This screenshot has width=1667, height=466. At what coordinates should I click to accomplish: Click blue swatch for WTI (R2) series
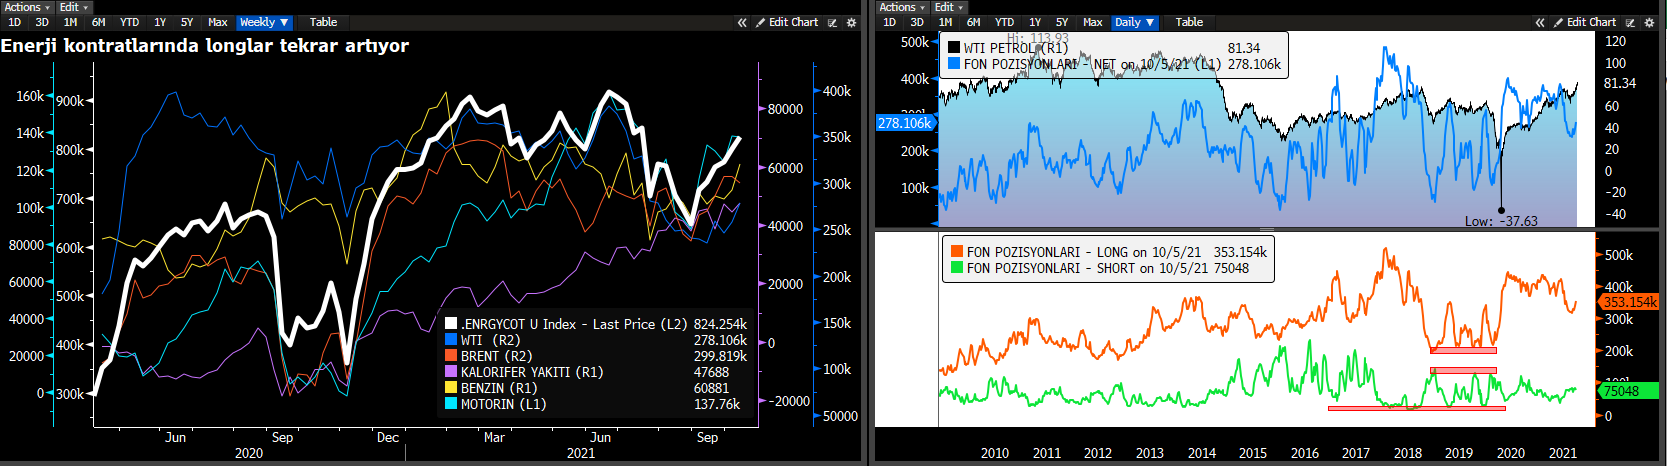coord(451,340)
